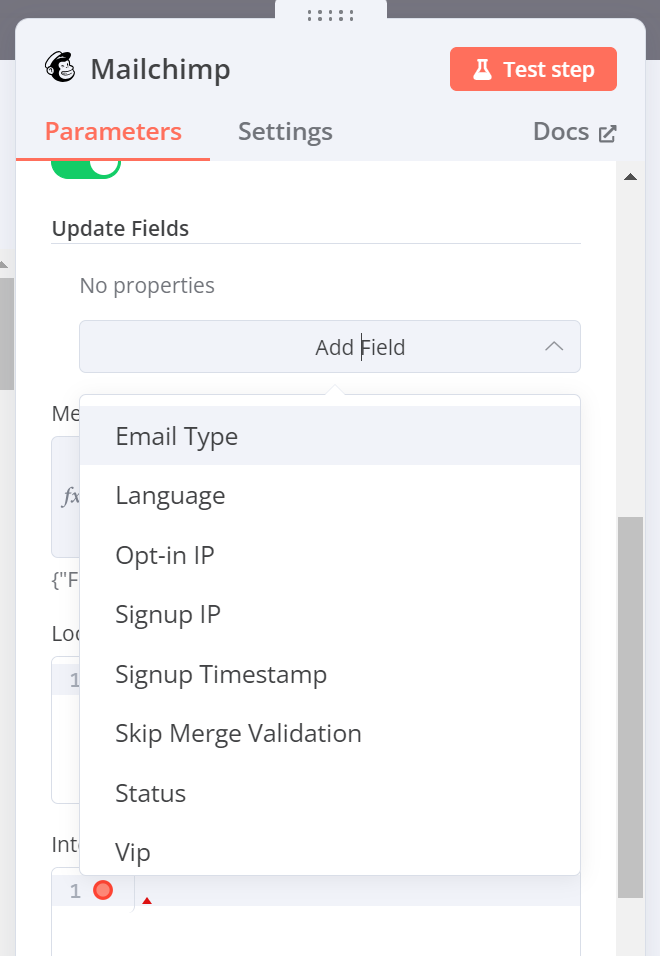Image resolution: width=660 pixels, height=956 pixels.
Task: Pick Signup IP from the dropdown
Action: [330, 614]
